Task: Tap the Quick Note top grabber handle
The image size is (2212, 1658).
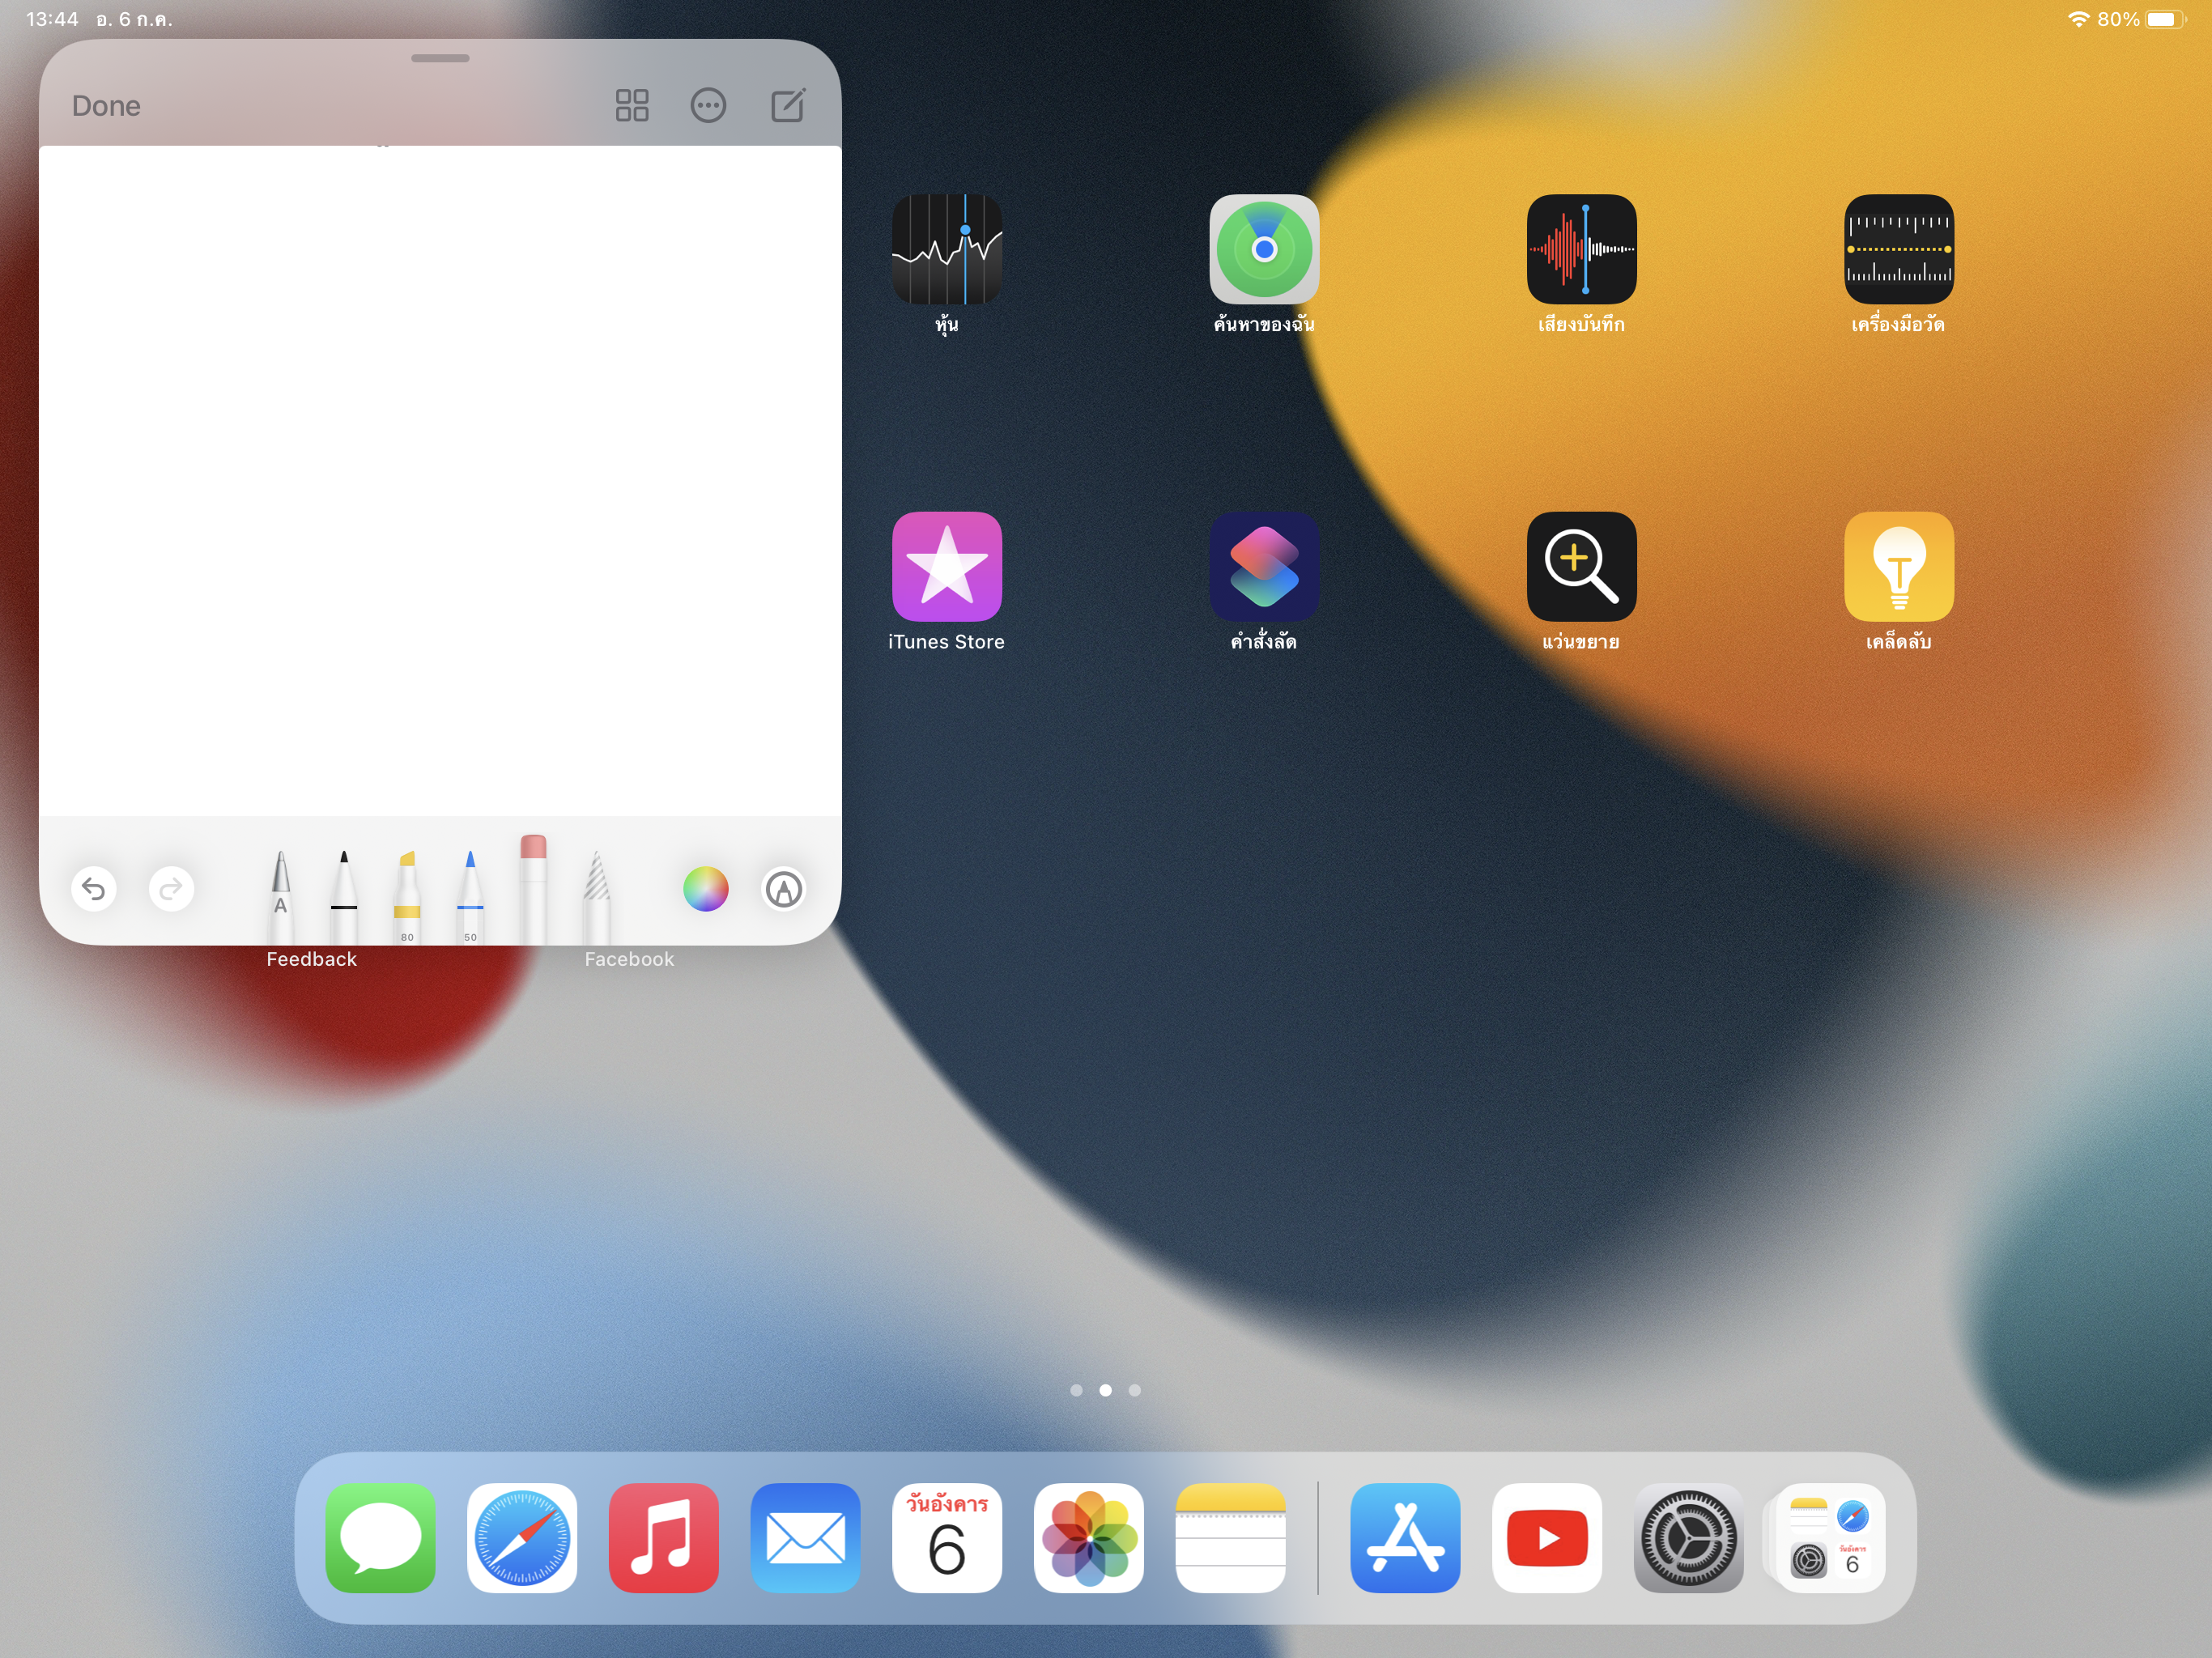Action: click(440, 59)
